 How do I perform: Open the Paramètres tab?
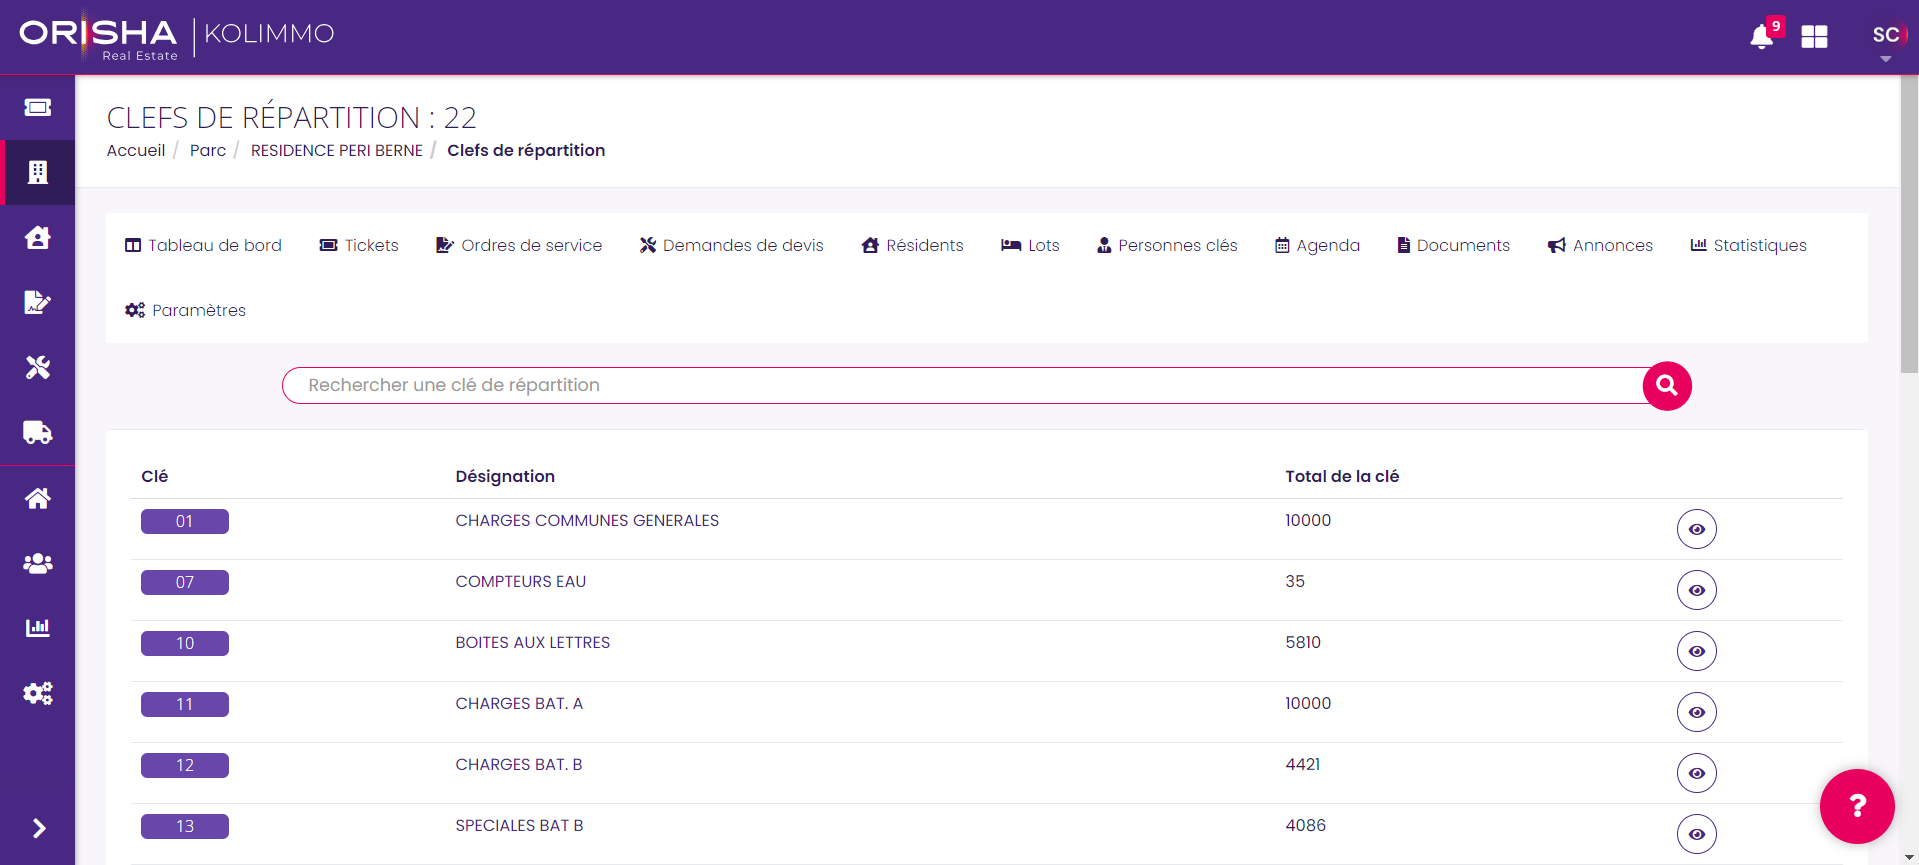pyautogui.click(x=185, y=310)
